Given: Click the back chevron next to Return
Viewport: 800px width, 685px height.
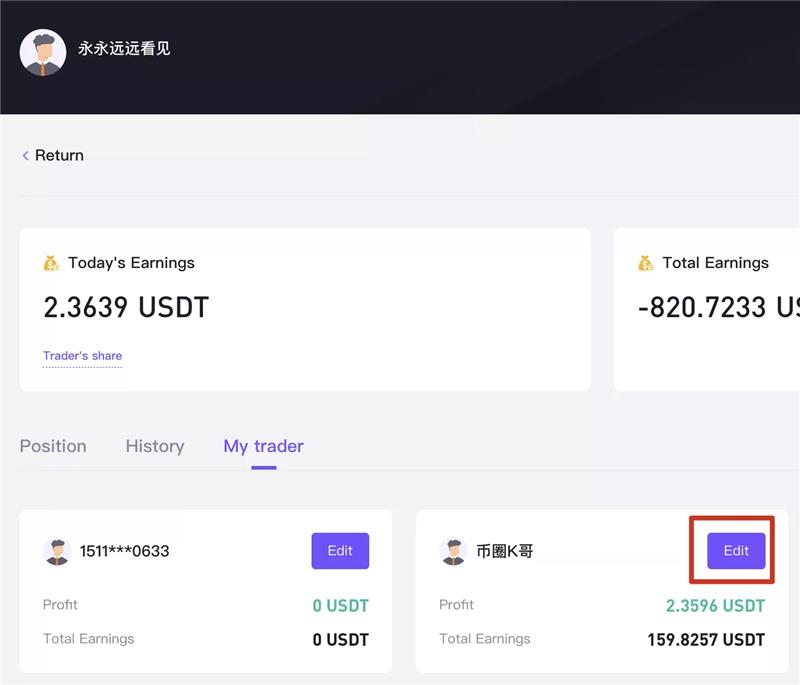Looking at the screenshot, I should coord(26,156).
